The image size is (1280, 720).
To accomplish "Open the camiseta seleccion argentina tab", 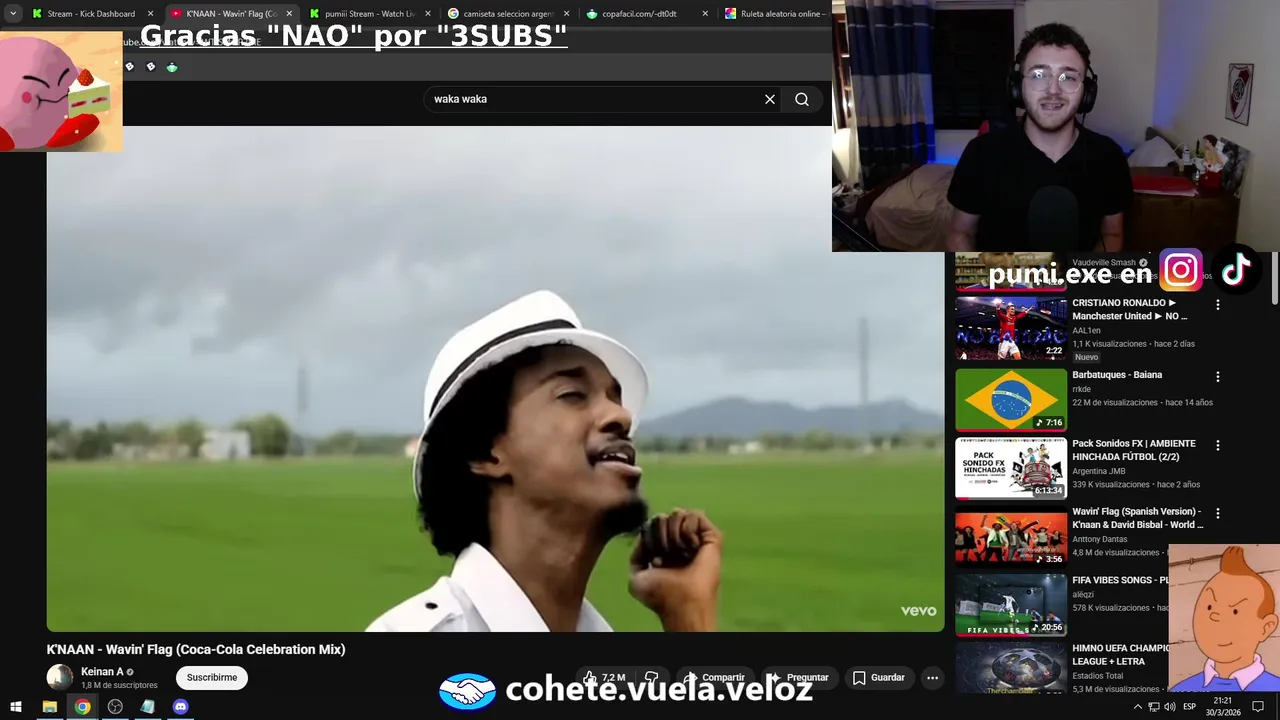I will (x=508, y=14).
